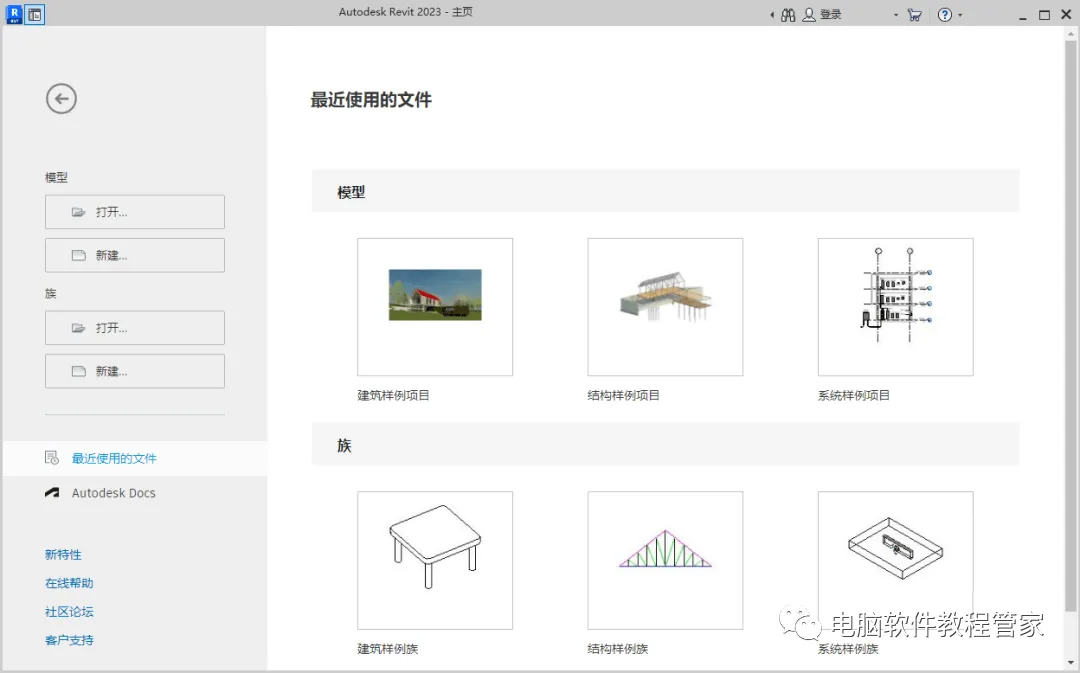Open the 系统样例族 thumbnail

click(895, 560)
